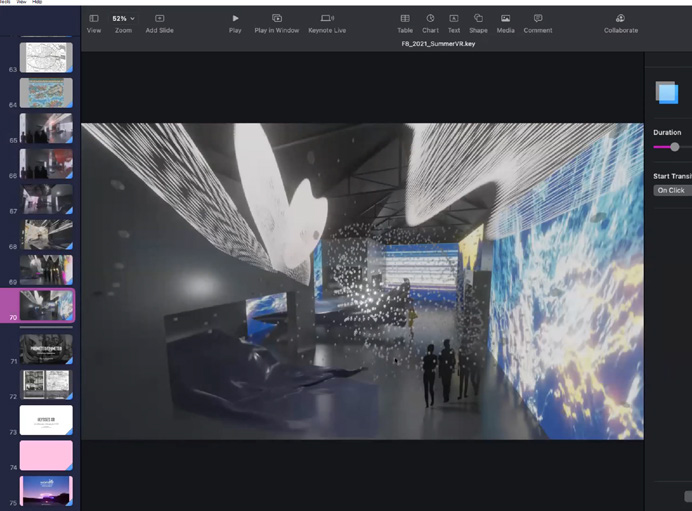Click the Add Slide icon
This screenshot has height=511, width=692.
[159, 19]
